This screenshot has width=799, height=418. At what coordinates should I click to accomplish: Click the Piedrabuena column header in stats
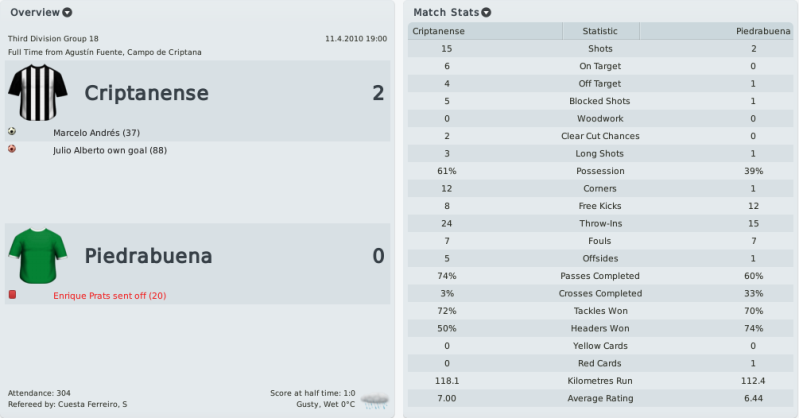coord(716,31)
